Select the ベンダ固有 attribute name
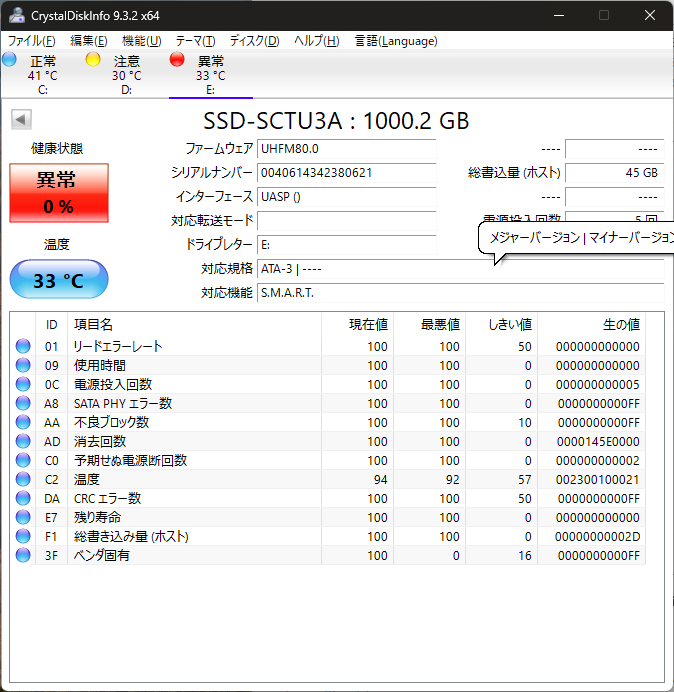Image resolution: width=674 pixels, height=692 pixels. point(102,555)
